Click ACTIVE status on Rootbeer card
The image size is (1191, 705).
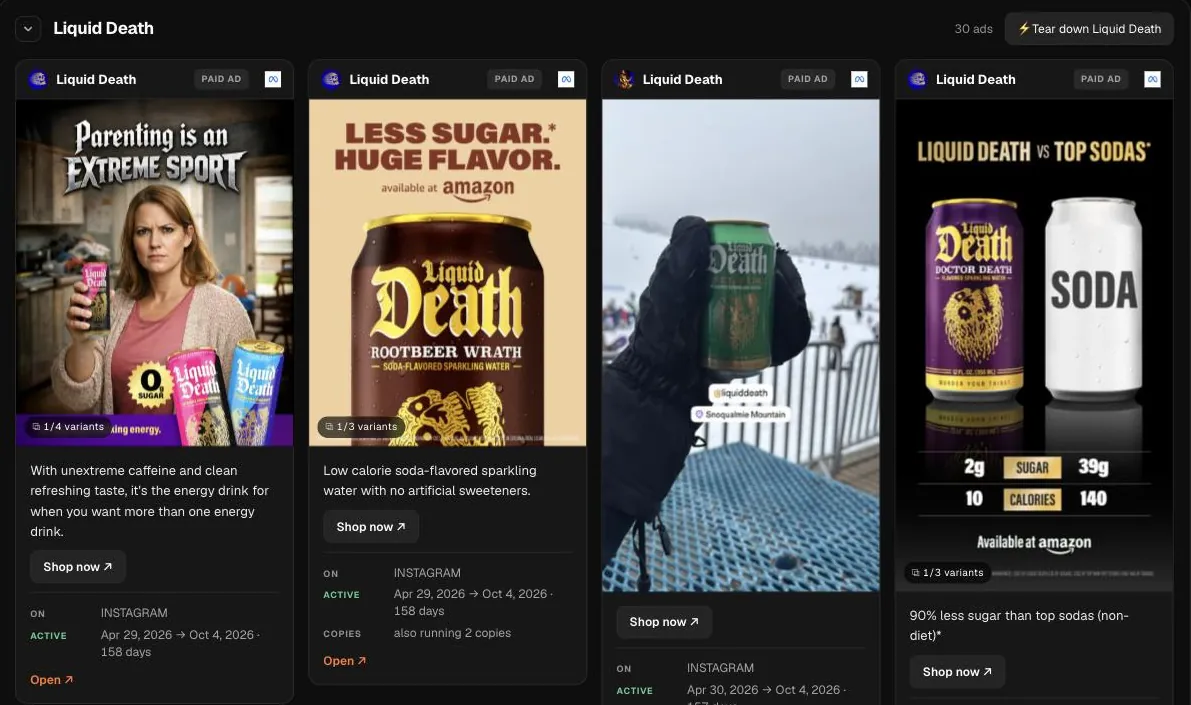(x=342, y=595)
